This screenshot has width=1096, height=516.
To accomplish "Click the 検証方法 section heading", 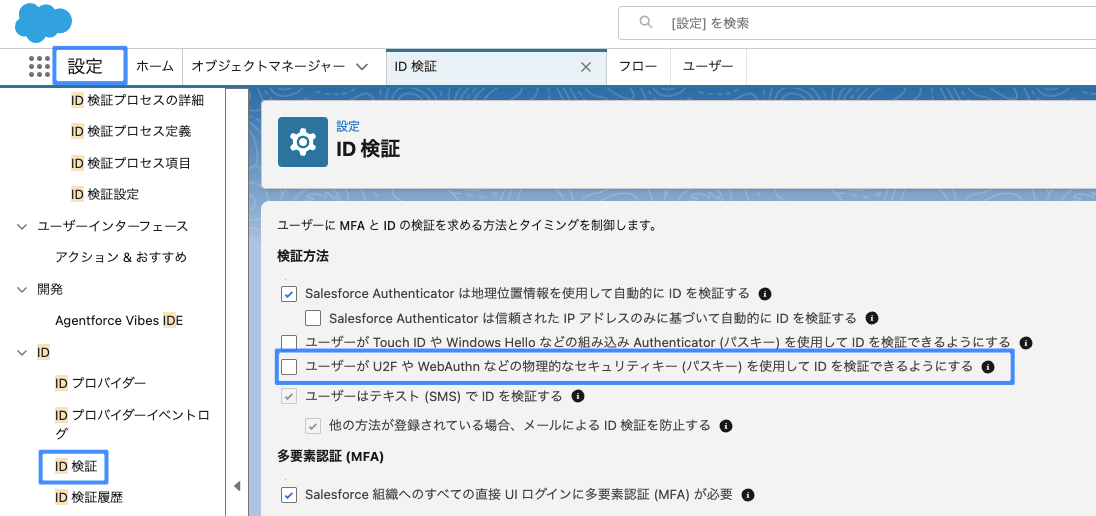I will 303,257.
